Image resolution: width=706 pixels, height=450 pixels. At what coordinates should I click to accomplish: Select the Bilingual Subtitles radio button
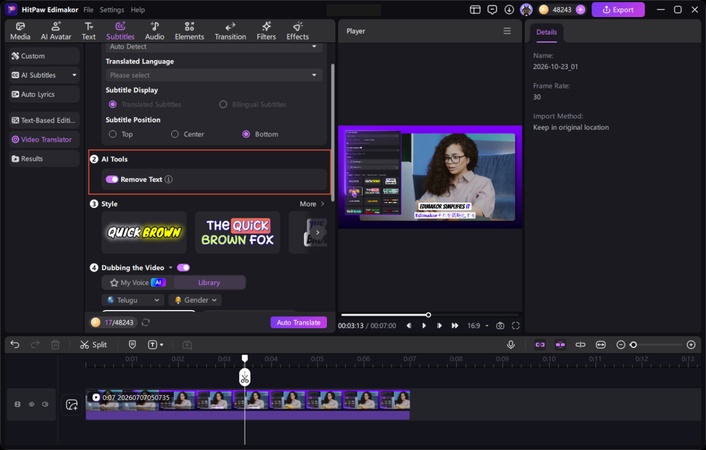pos(223,104)
